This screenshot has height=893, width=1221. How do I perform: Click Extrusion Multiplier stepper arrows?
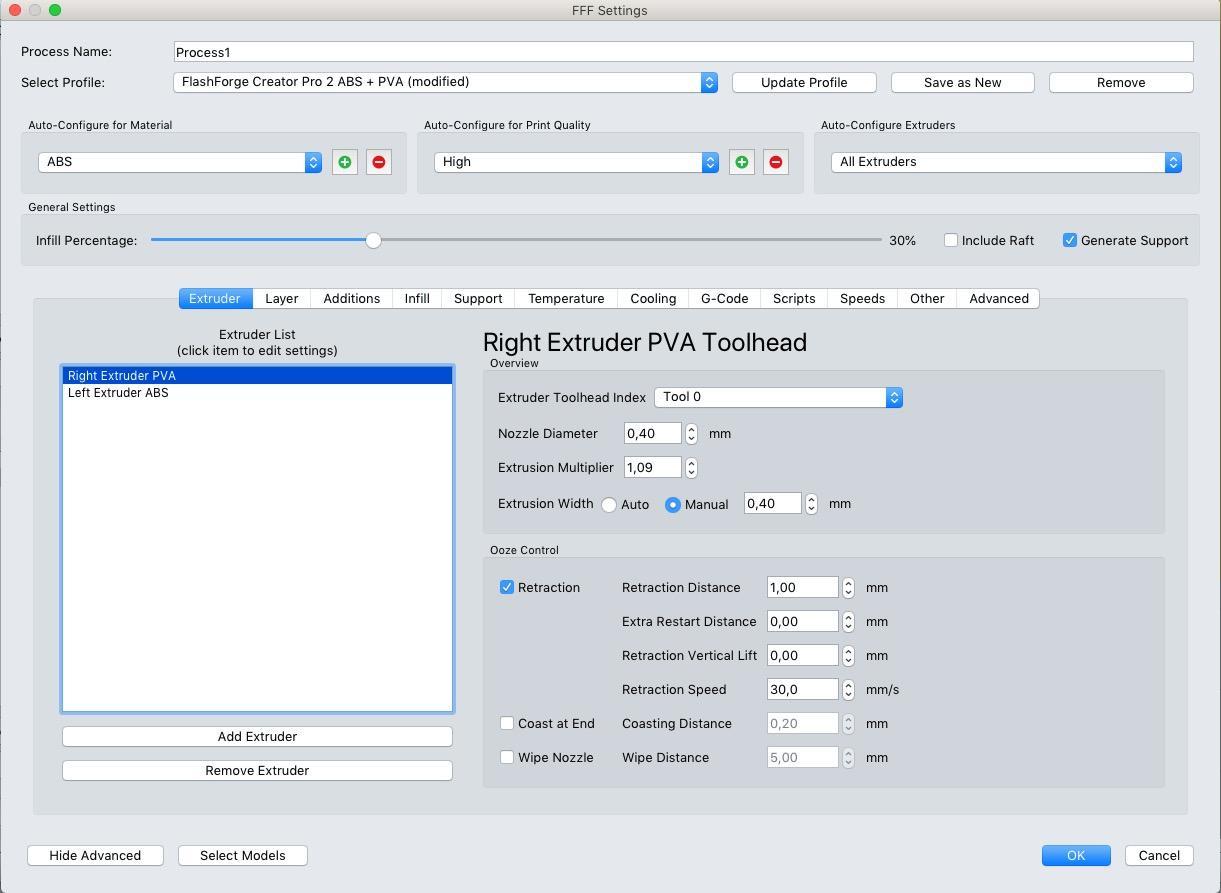[x=691, y=468]
